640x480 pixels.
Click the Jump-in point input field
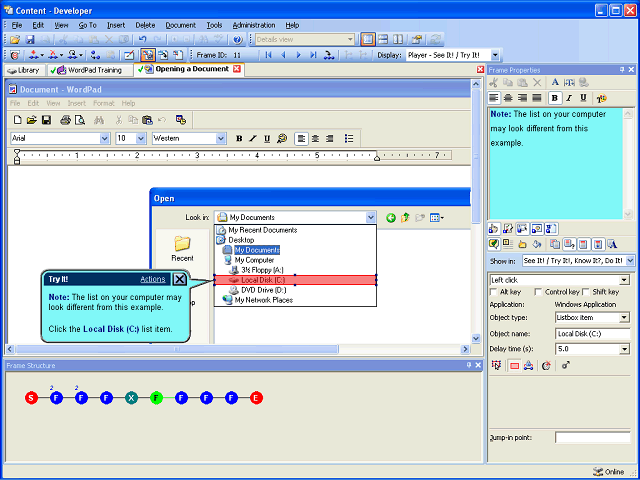click(x=592, y=438)
